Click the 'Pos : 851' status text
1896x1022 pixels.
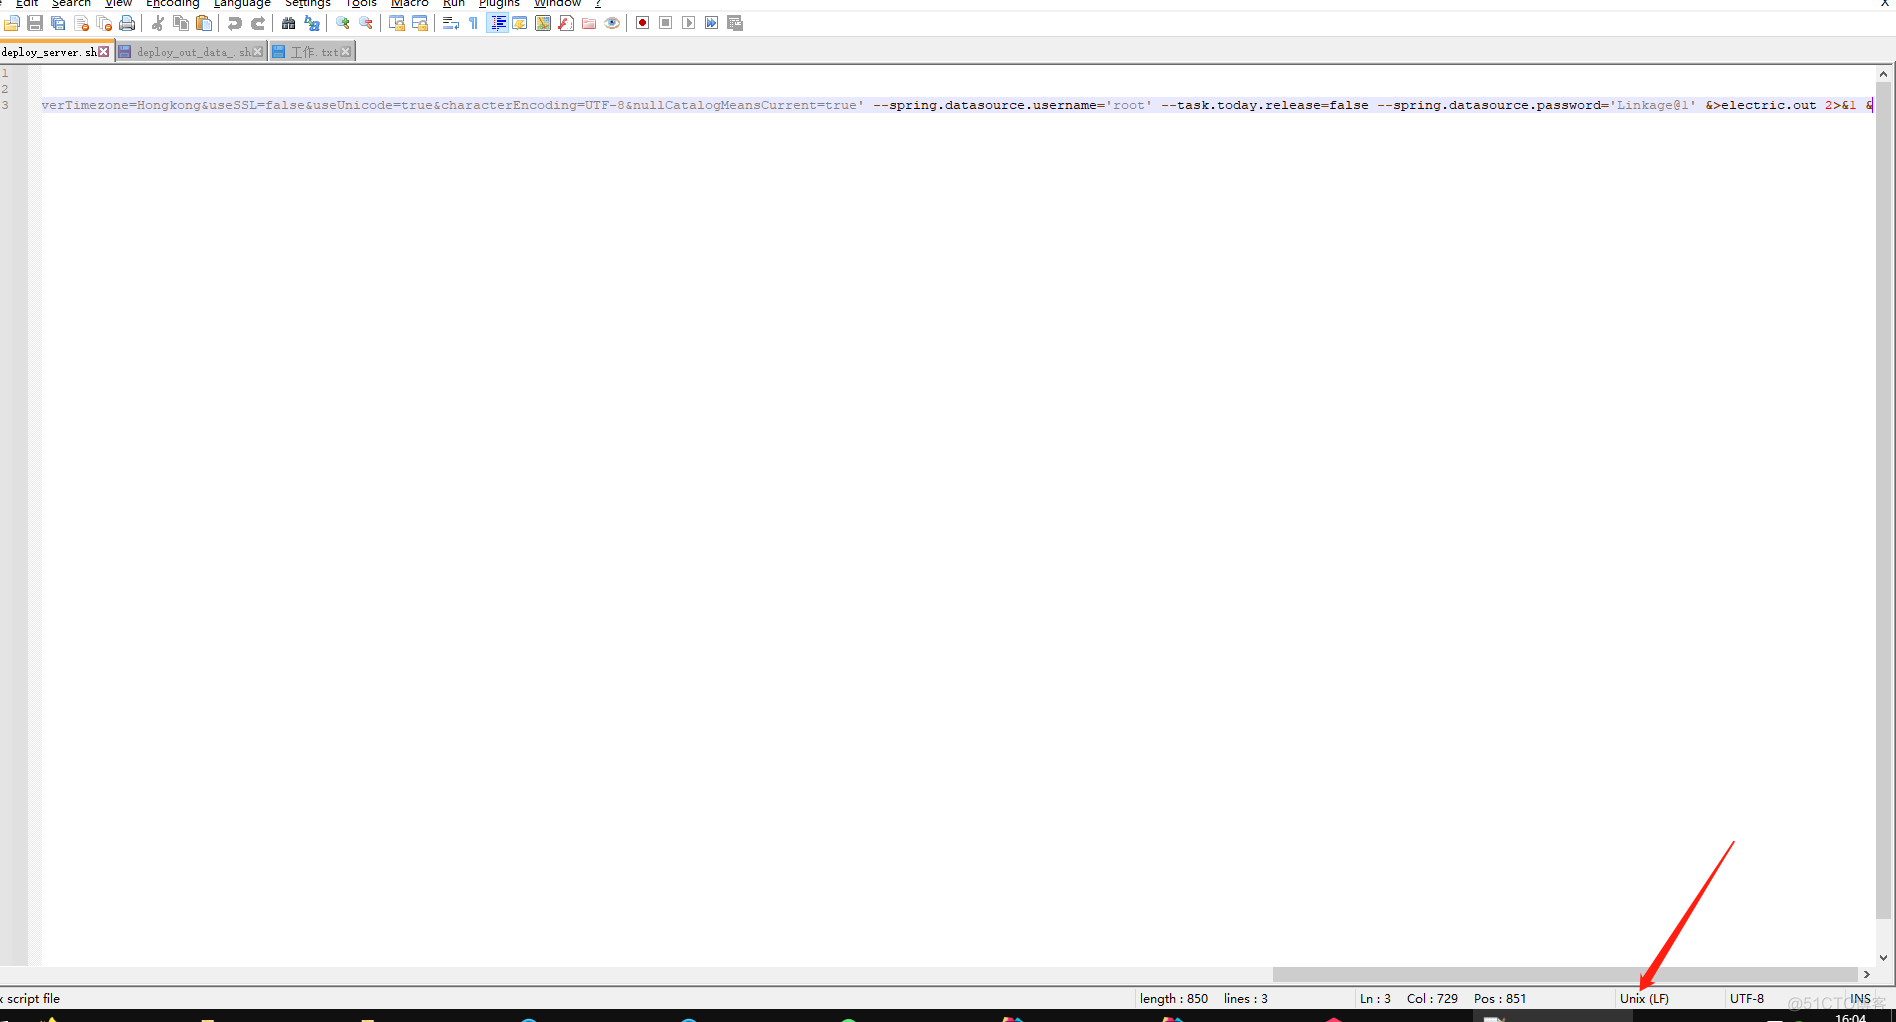tap(1500, 999)
